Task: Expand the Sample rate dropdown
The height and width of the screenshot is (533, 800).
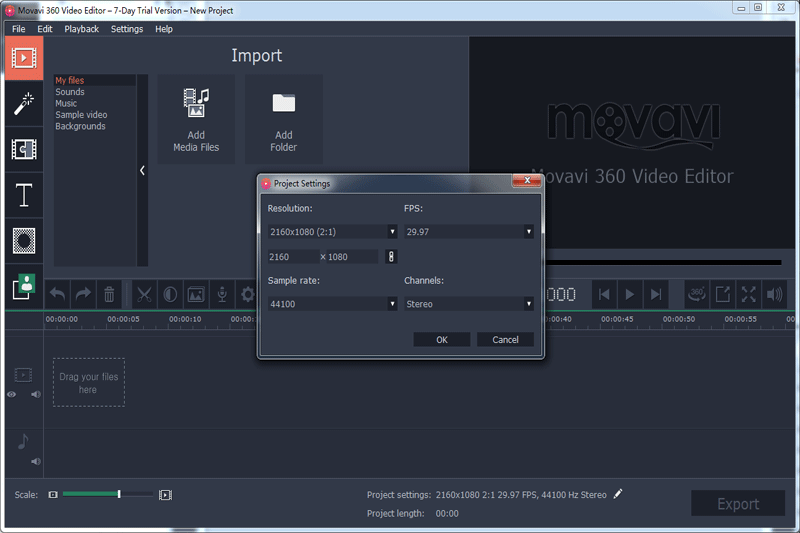Action: [x=392, y=304]
